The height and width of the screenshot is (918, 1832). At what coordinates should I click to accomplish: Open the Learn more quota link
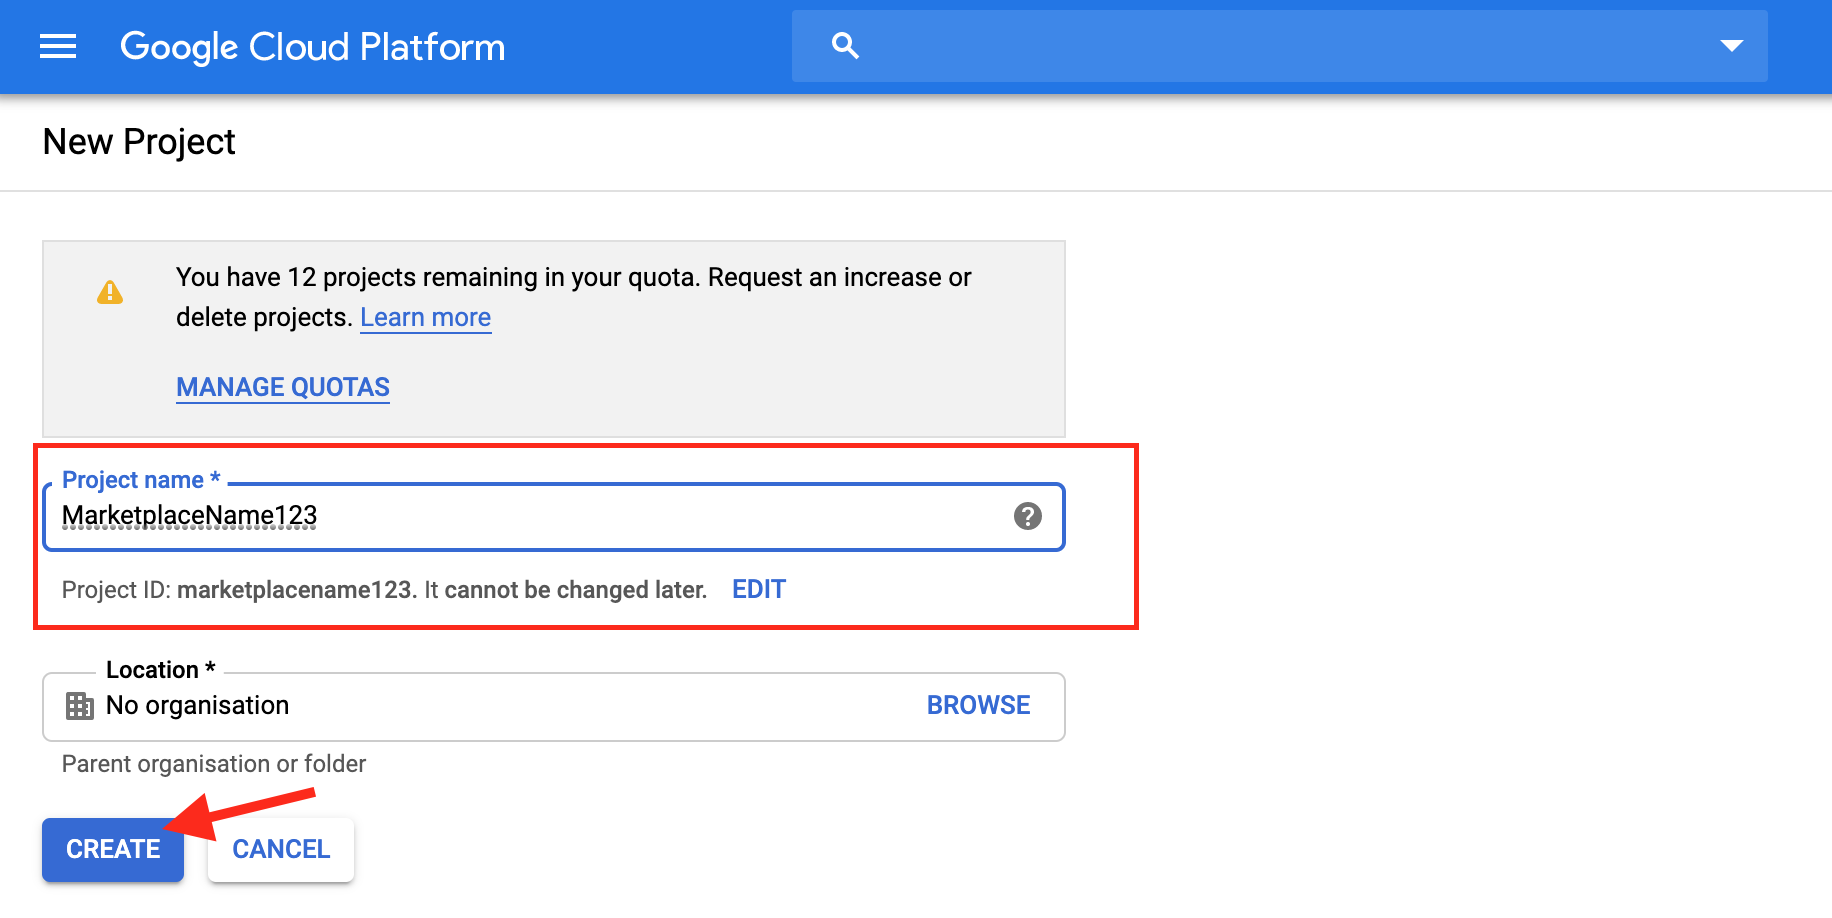click(x=425, y=318)
